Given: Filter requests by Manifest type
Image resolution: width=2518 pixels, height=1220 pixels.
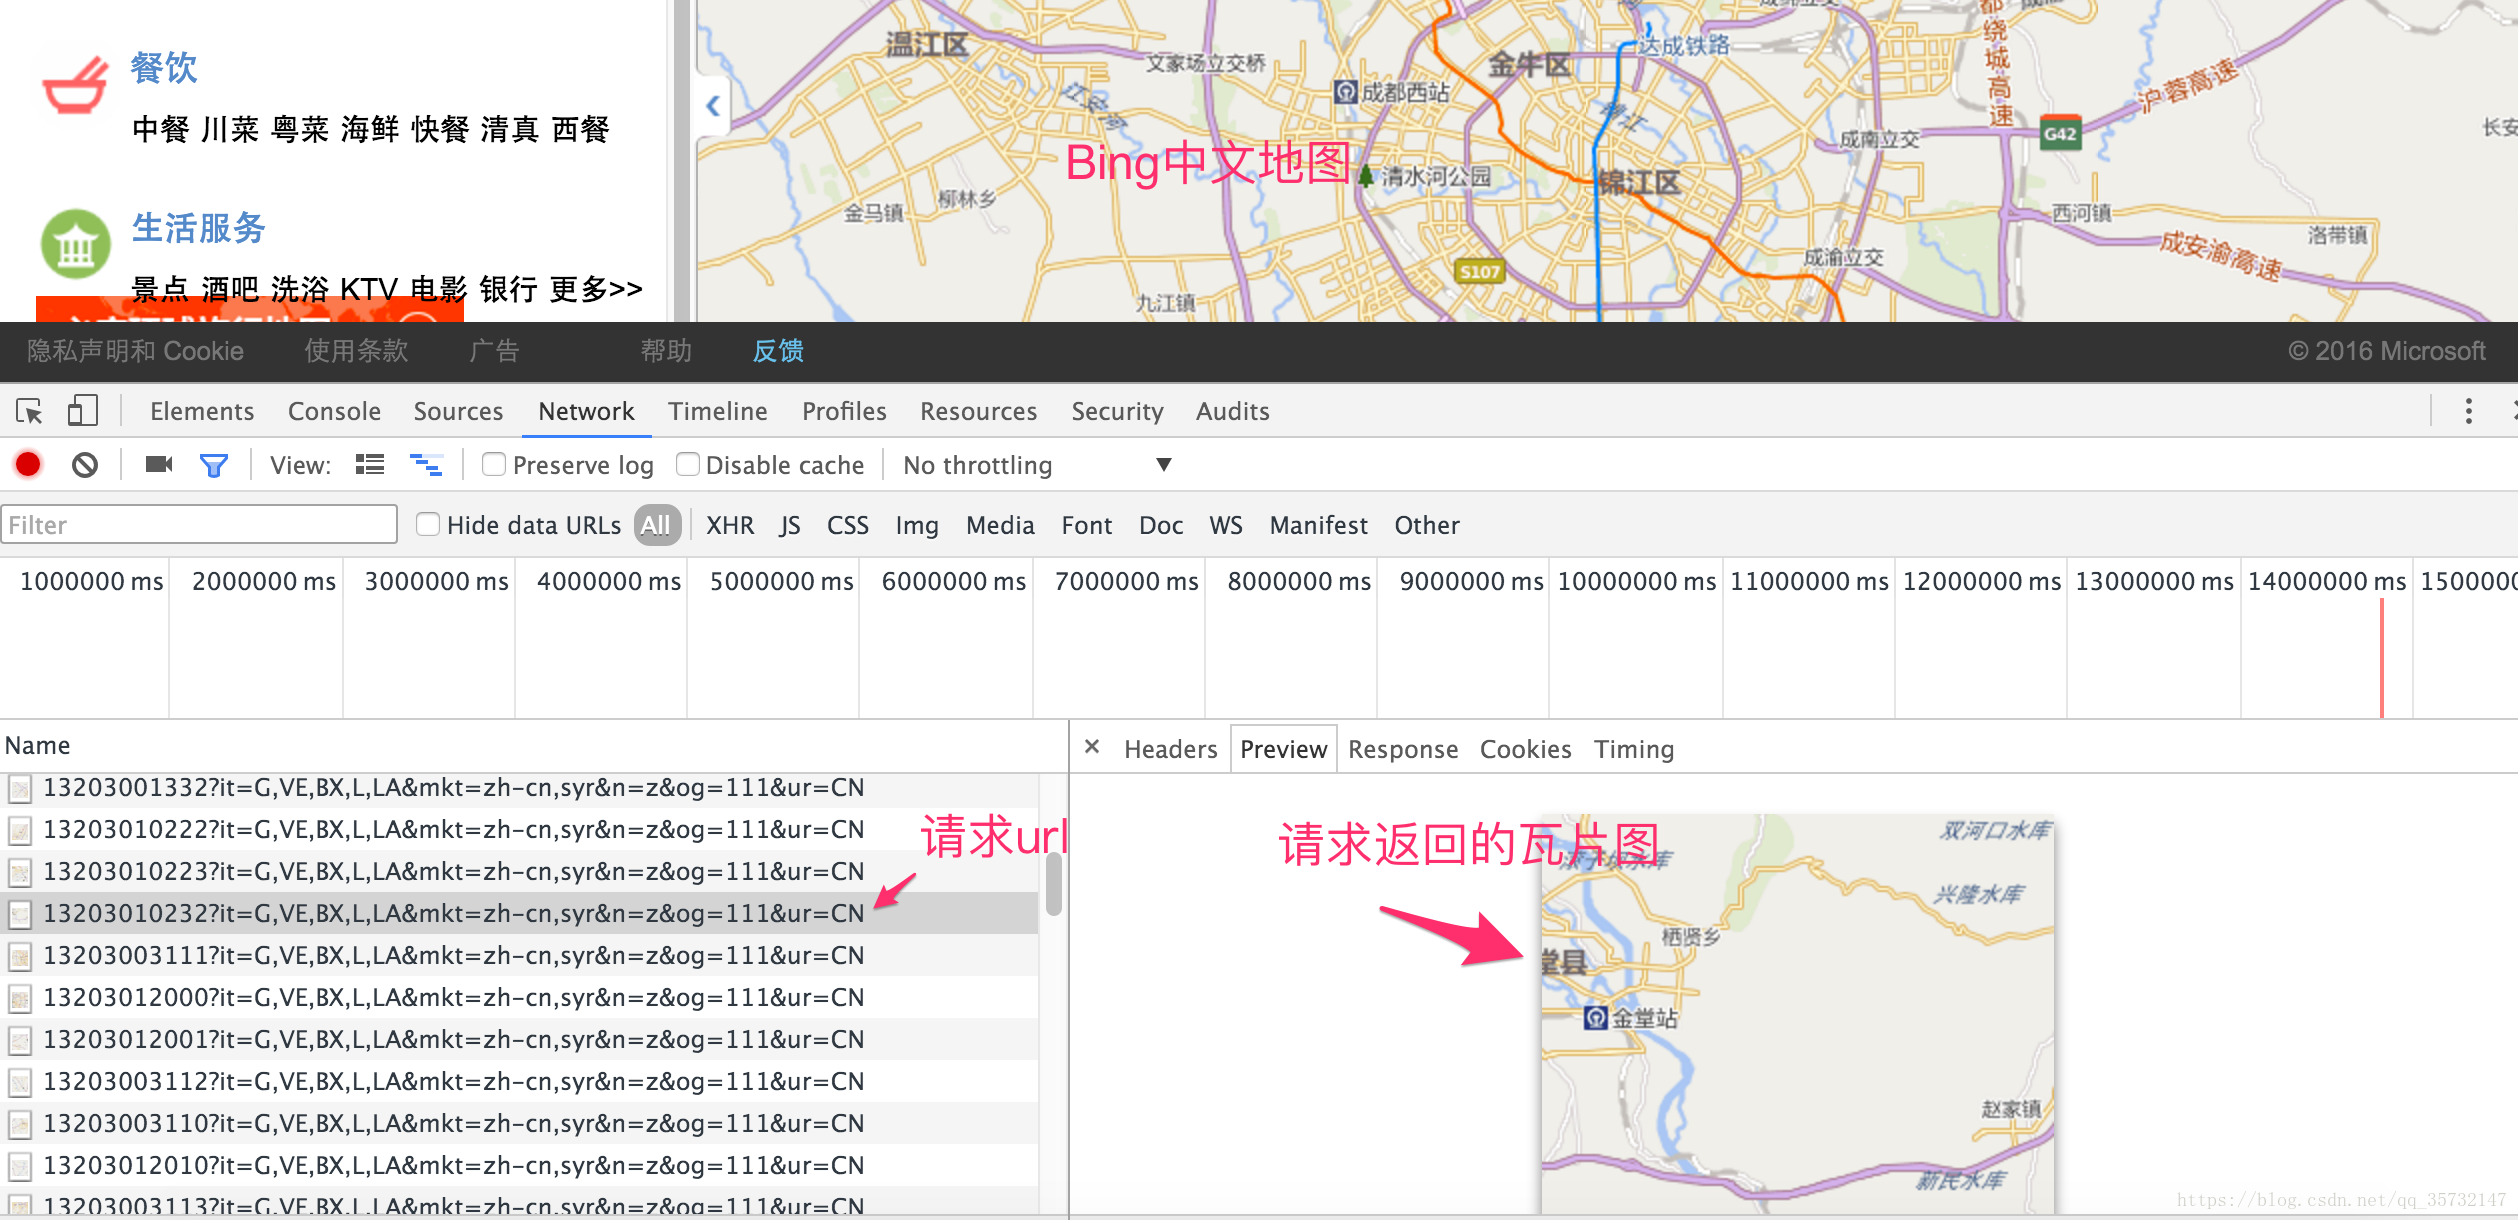Looking at the screenshot, I should (x=1318, y=525).
